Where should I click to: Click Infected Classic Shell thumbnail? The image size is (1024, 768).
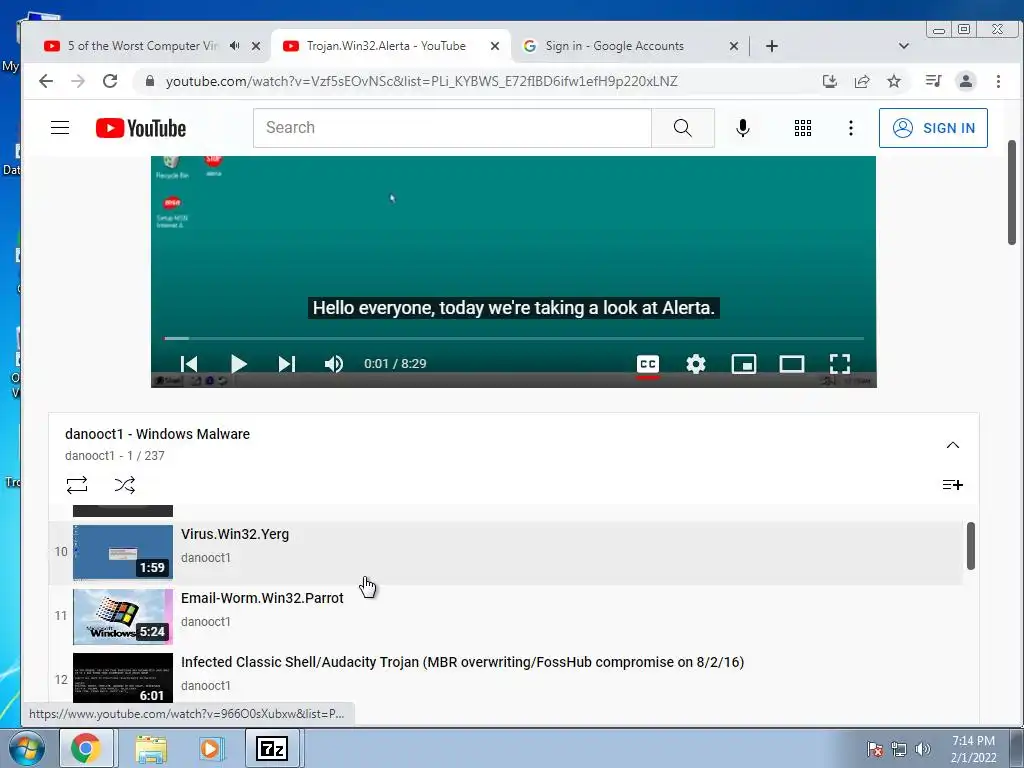[x=123, y=678]
